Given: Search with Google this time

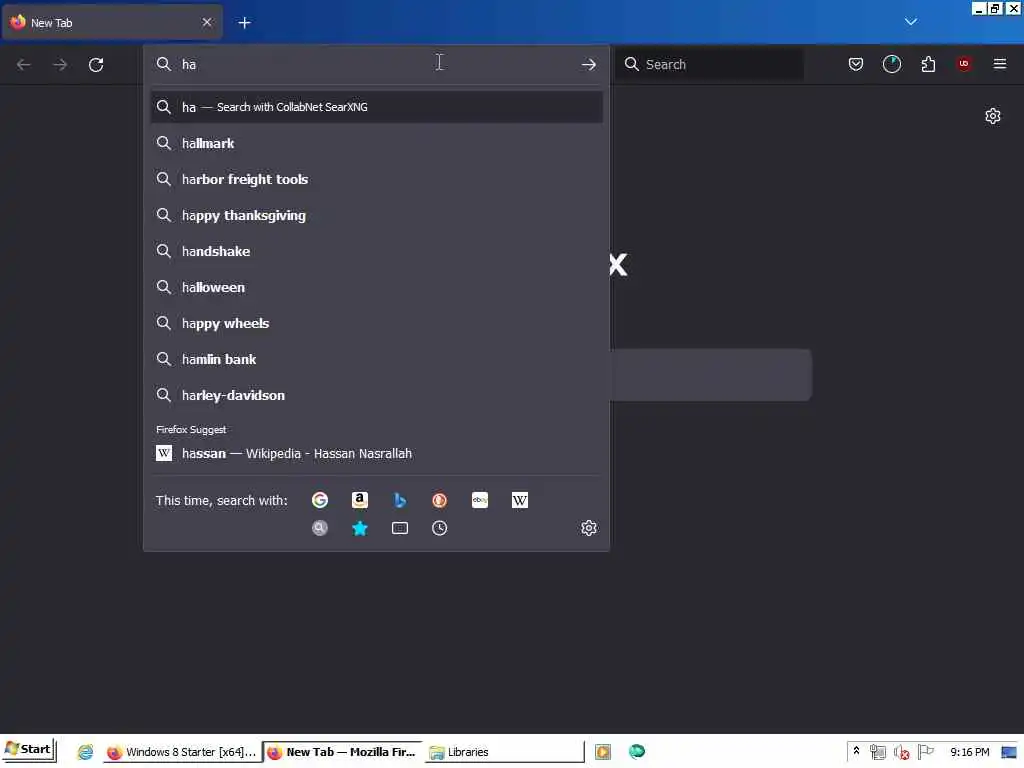Looking at the screenshot, I should [x=320, y=500].
